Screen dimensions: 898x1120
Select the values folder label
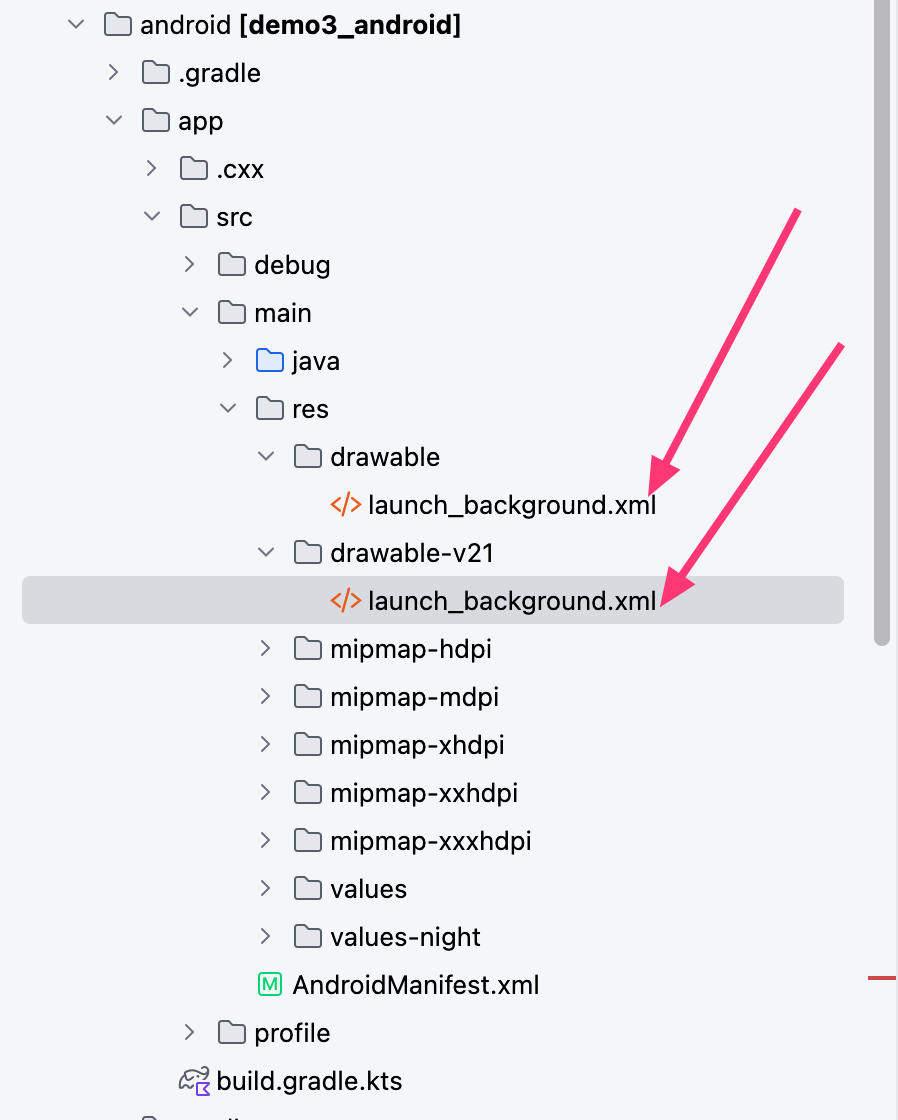tap(369, 889)
